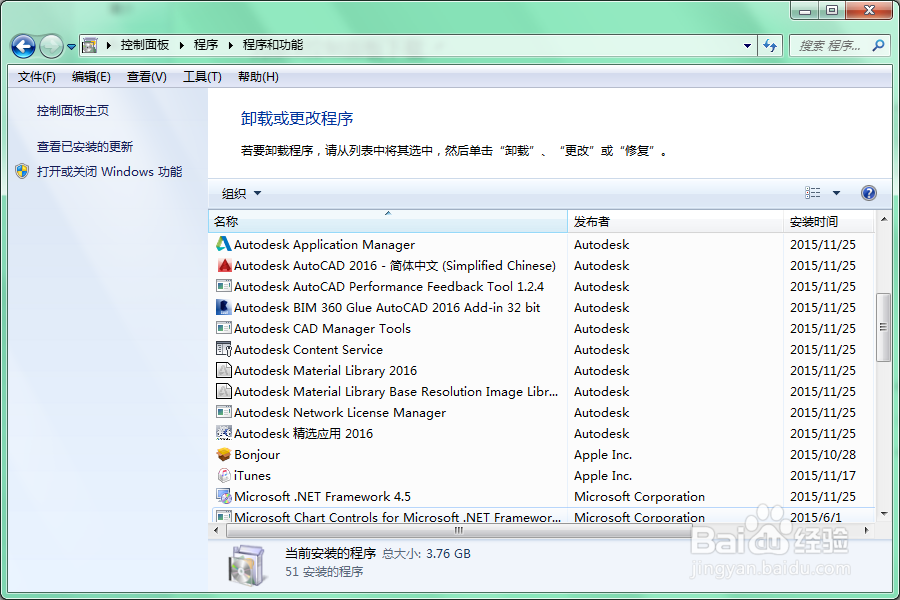Open 打开或关闭 Windows 功能 link
This screenshot has height=600, width=900.
coord(110,172)
